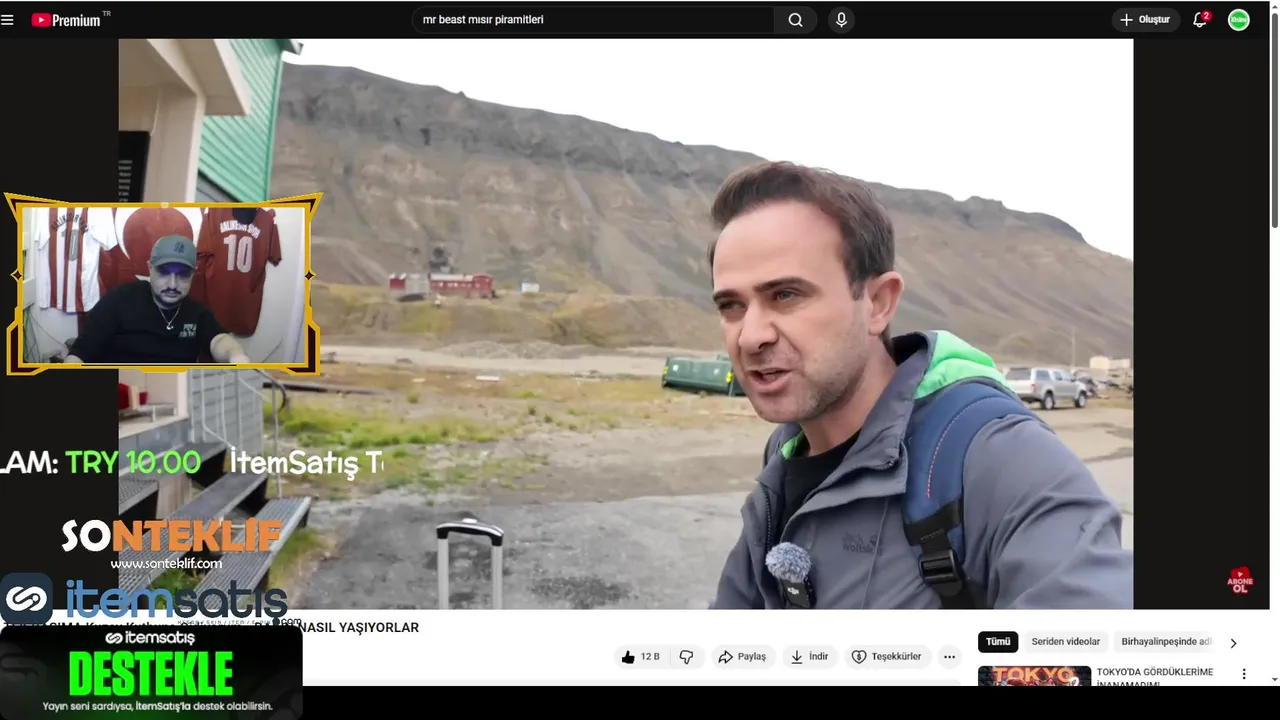Viewport: 1280px width, 720px height.
Task: Open the green account avatar menu
Action: (x=1239, y=20)
